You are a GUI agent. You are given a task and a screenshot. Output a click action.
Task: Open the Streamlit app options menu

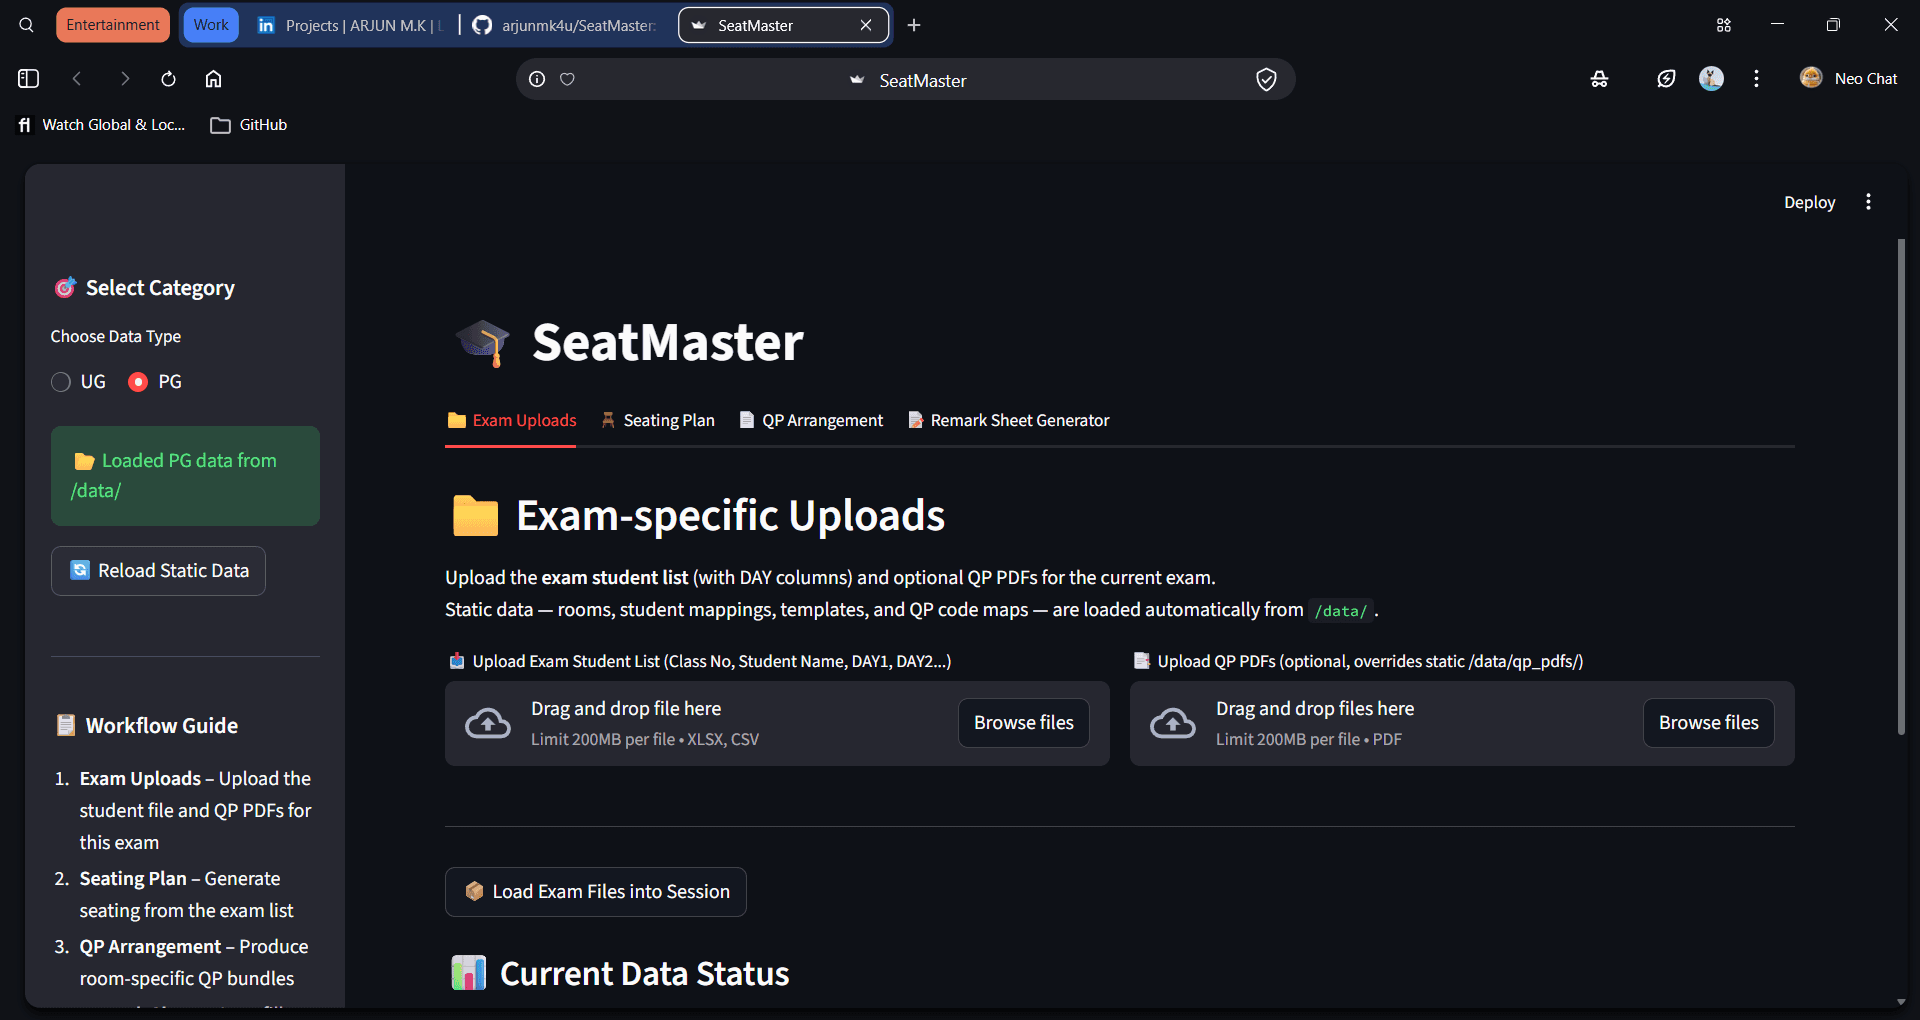tap(1868, 202)
